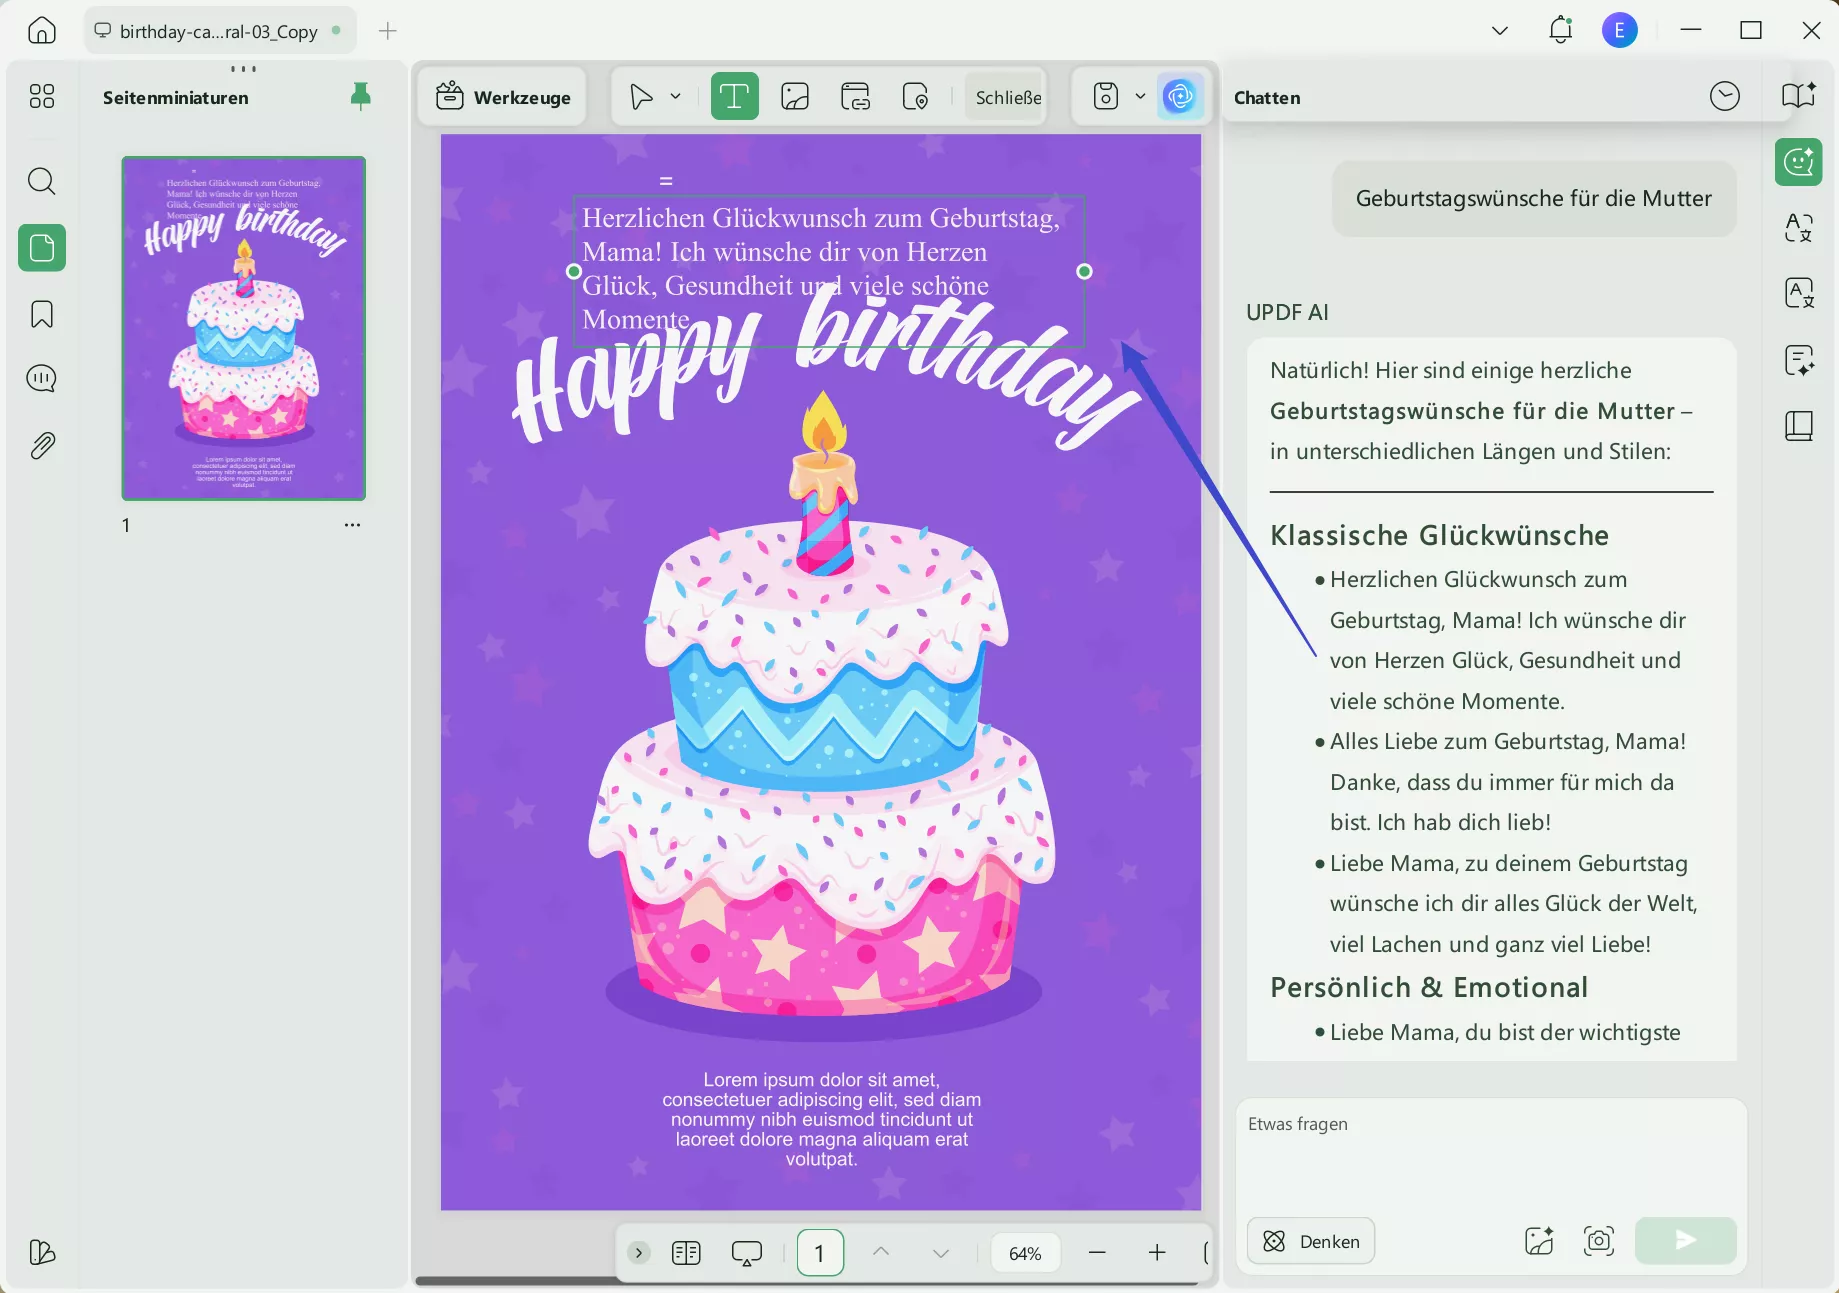1839x1293 pixels.
Task: Expand the bottom toolbar chevron
Action: coord(639,1252)
